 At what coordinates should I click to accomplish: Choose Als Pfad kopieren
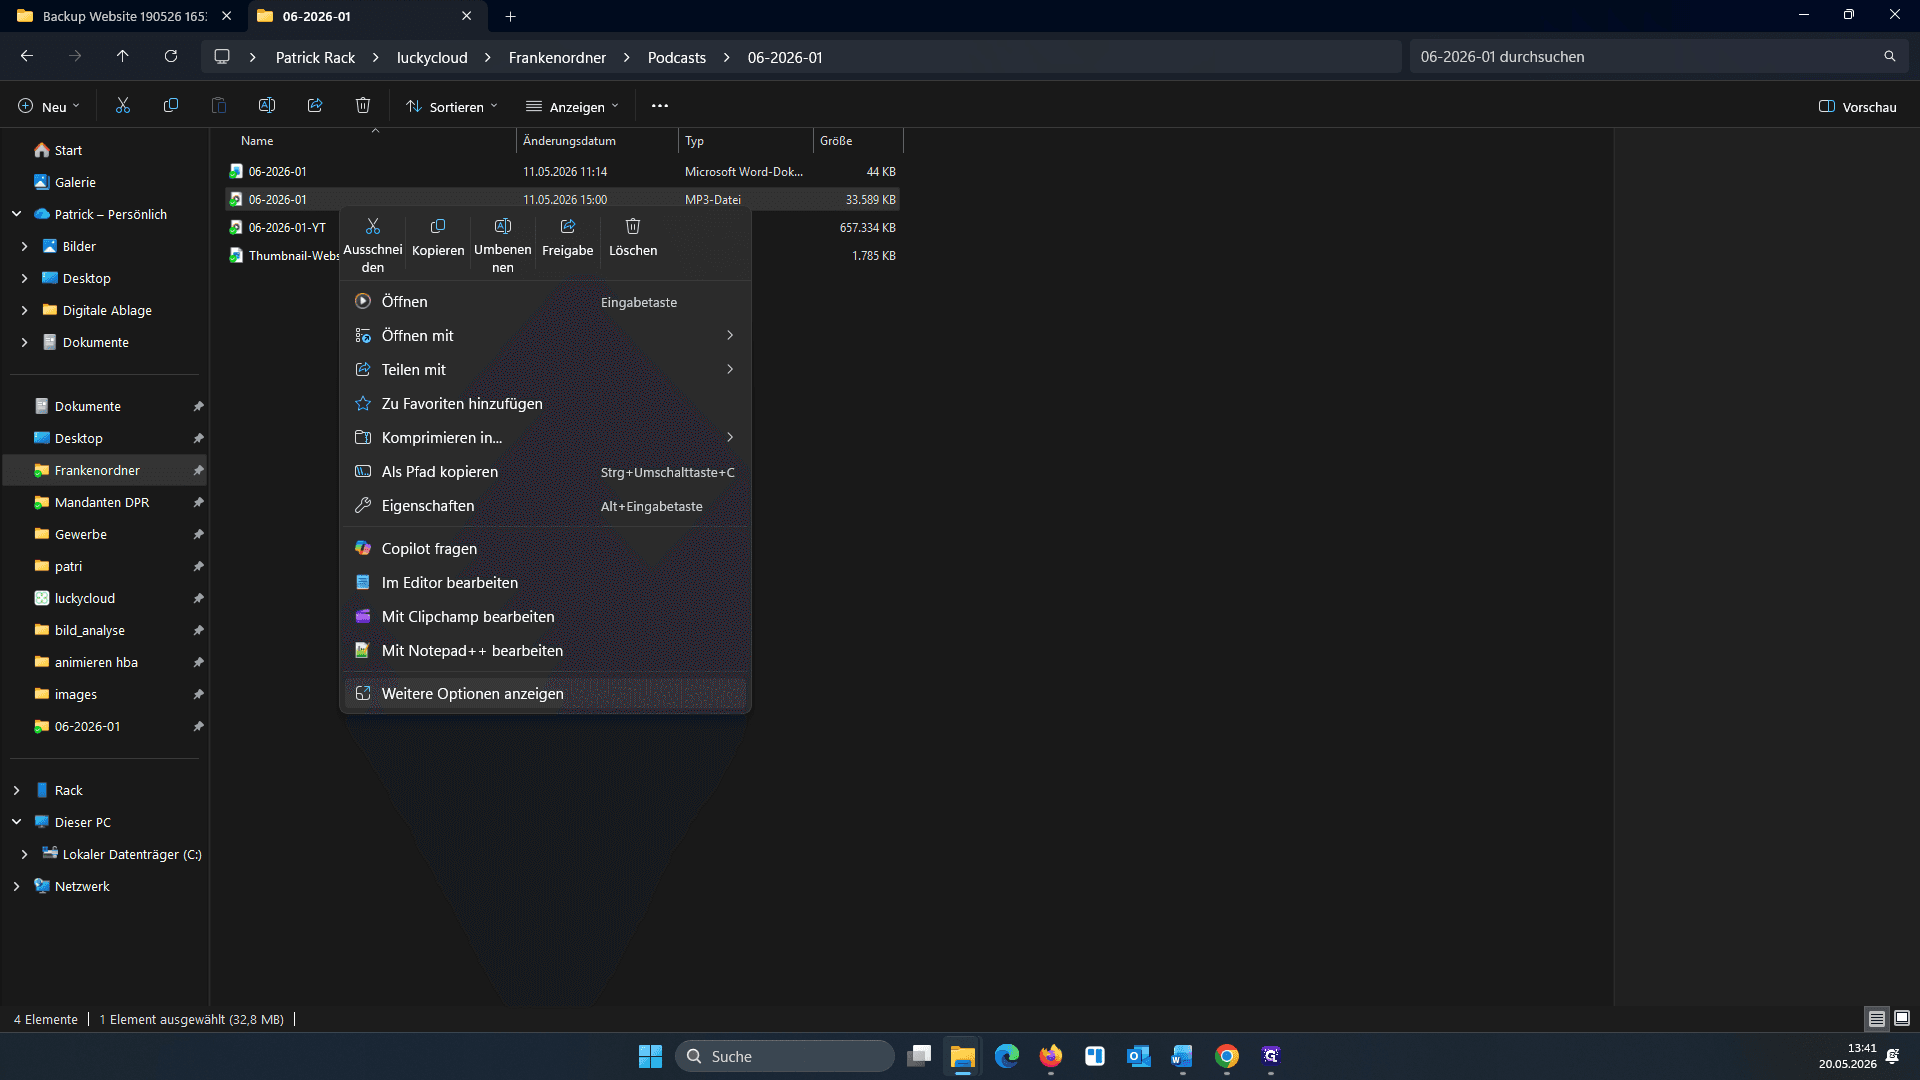point(546,472)
